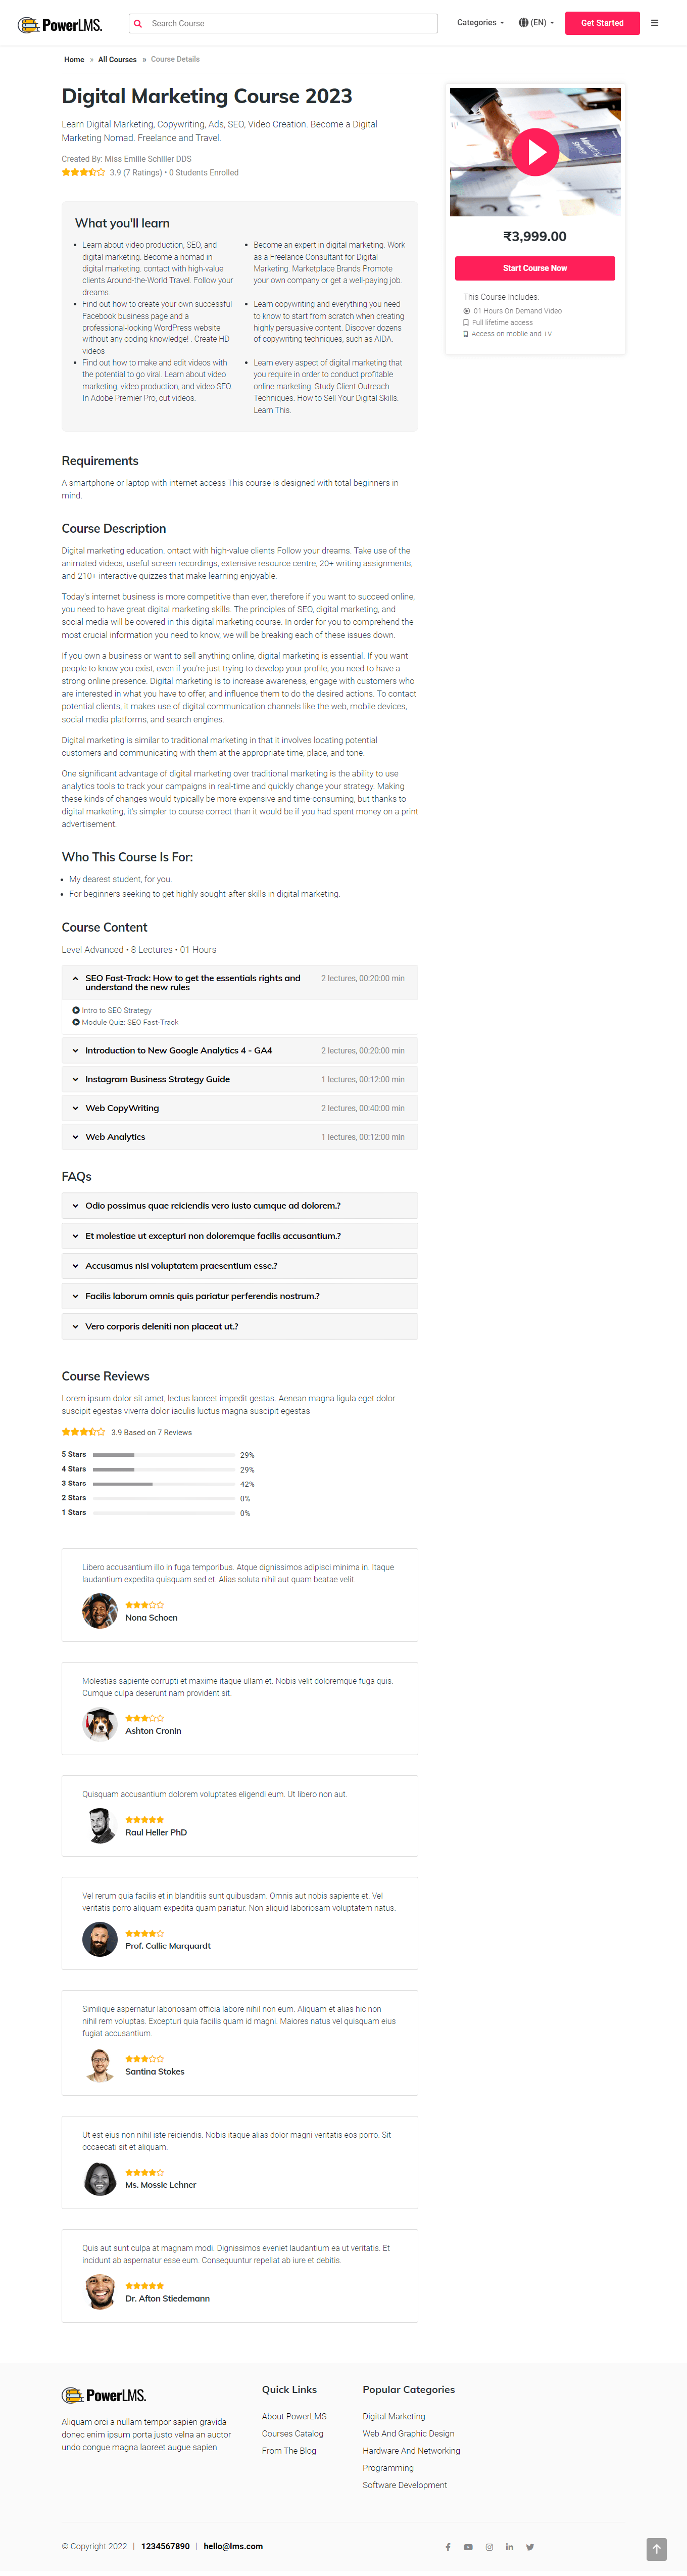687x2576 pixels.
Task: Click into the Search Course field
Action: pyautogui.click(x=290, y=23)
